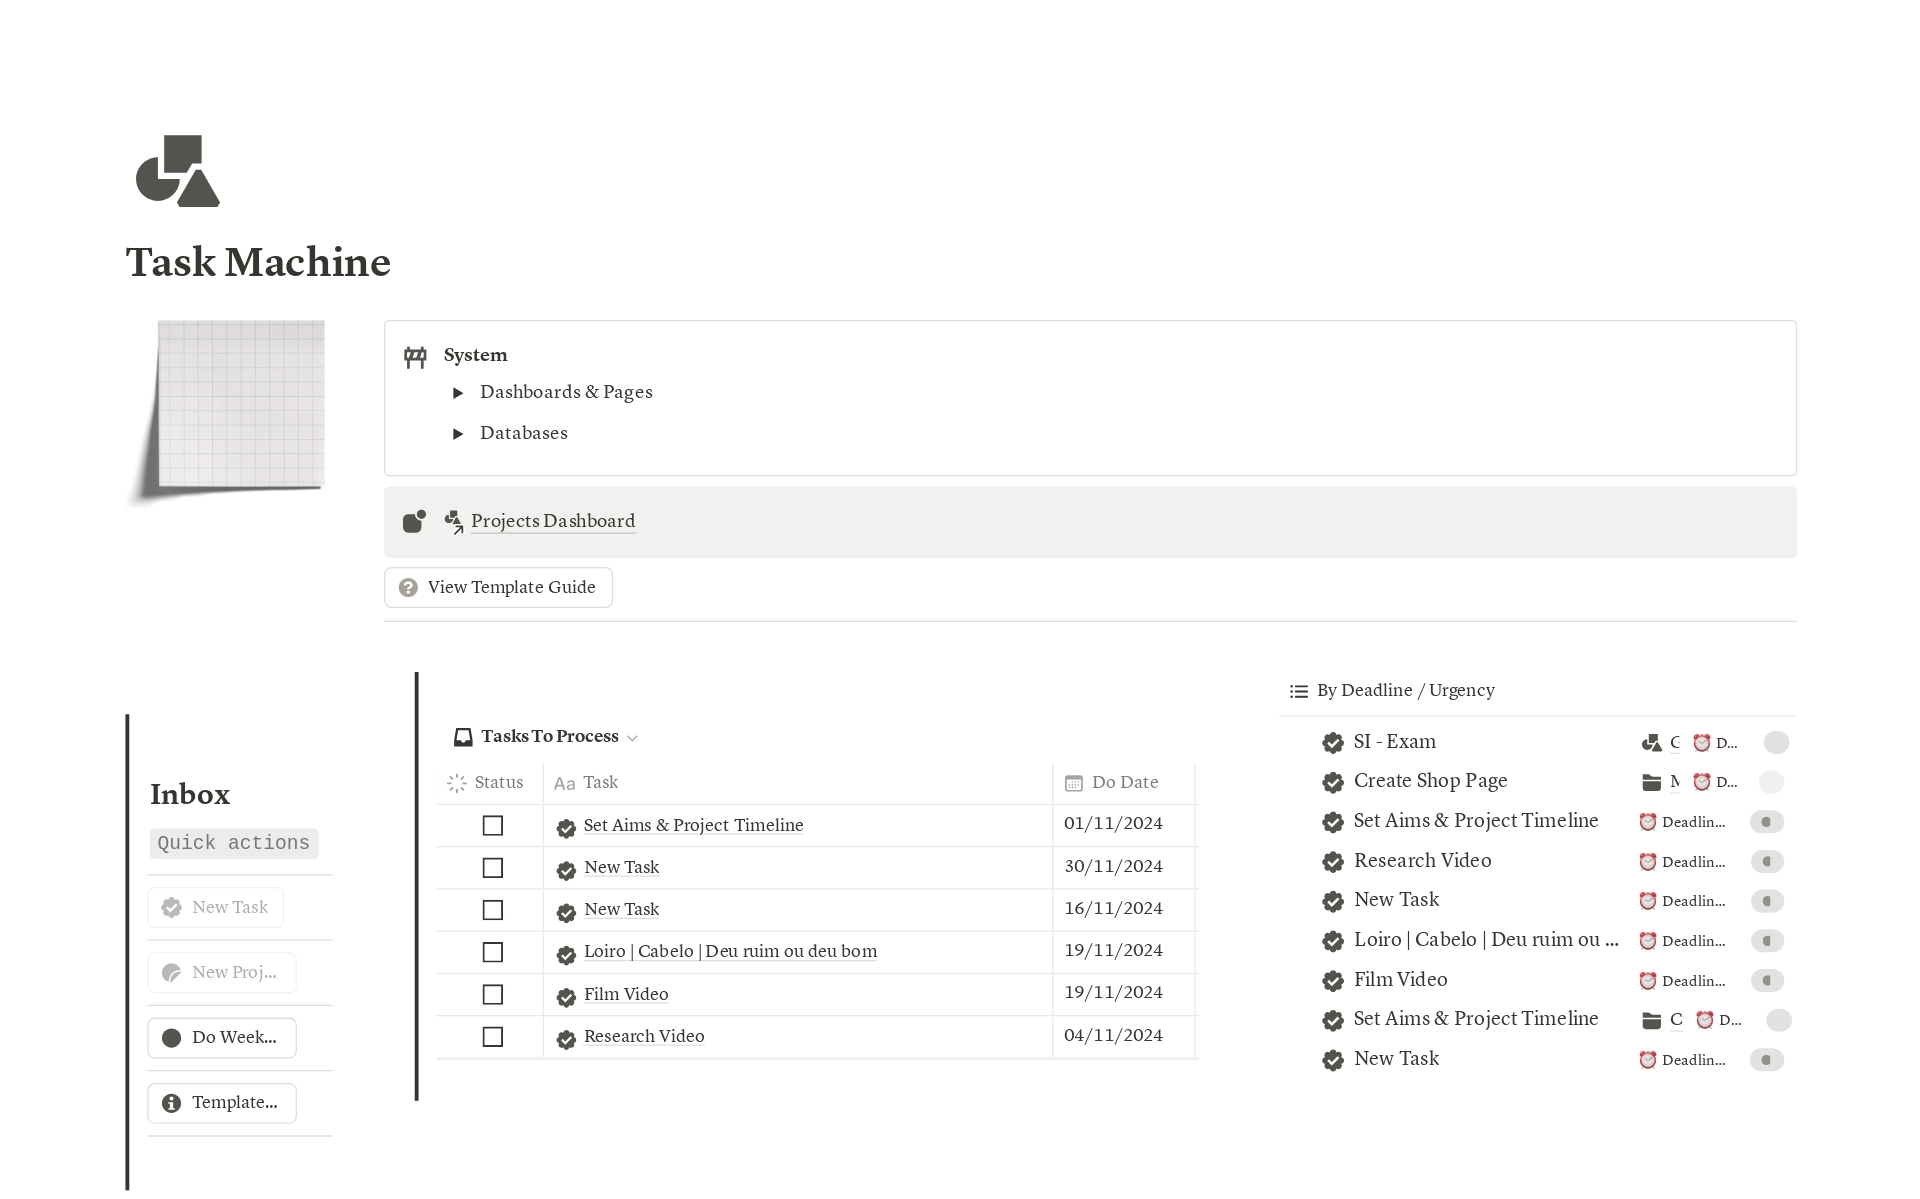Click the Do Date column header

[x=1124, y=782]
